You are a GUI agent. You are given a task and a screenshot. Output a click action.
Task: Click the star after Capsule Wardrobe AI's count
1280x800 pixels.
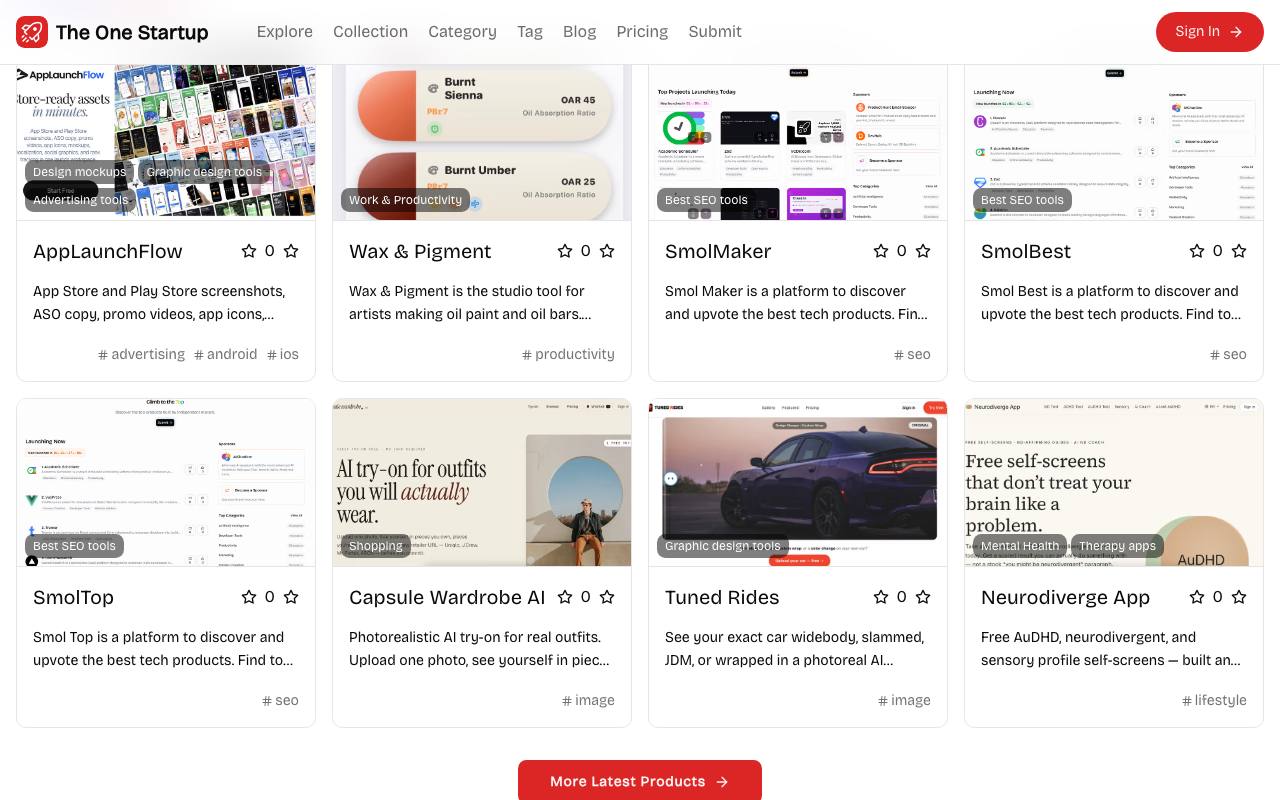pyautogui.click(x=607, y=597)
